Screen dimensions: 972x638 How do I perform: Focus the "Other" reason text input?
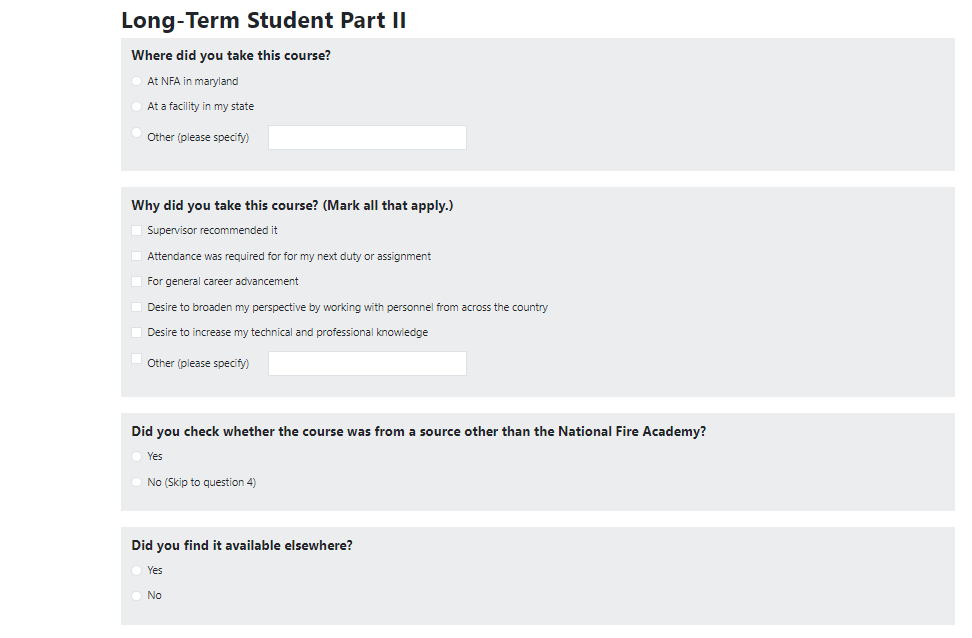tap(367, 364)
